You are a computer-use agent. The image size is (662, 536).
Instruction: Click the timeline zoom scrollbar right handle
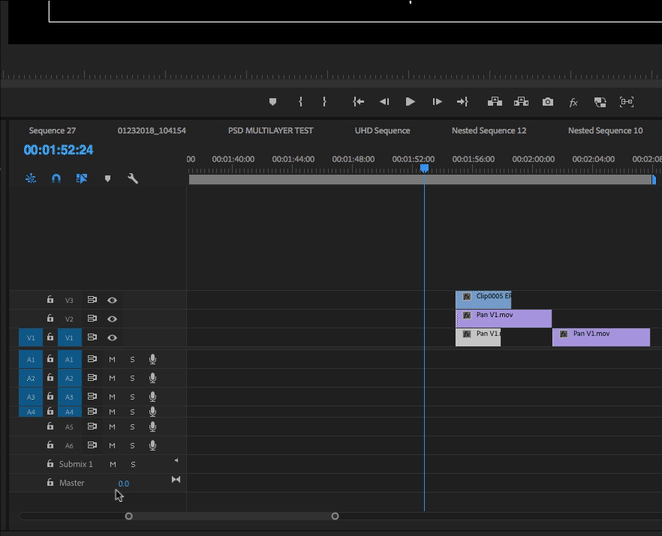click(335, 516)
